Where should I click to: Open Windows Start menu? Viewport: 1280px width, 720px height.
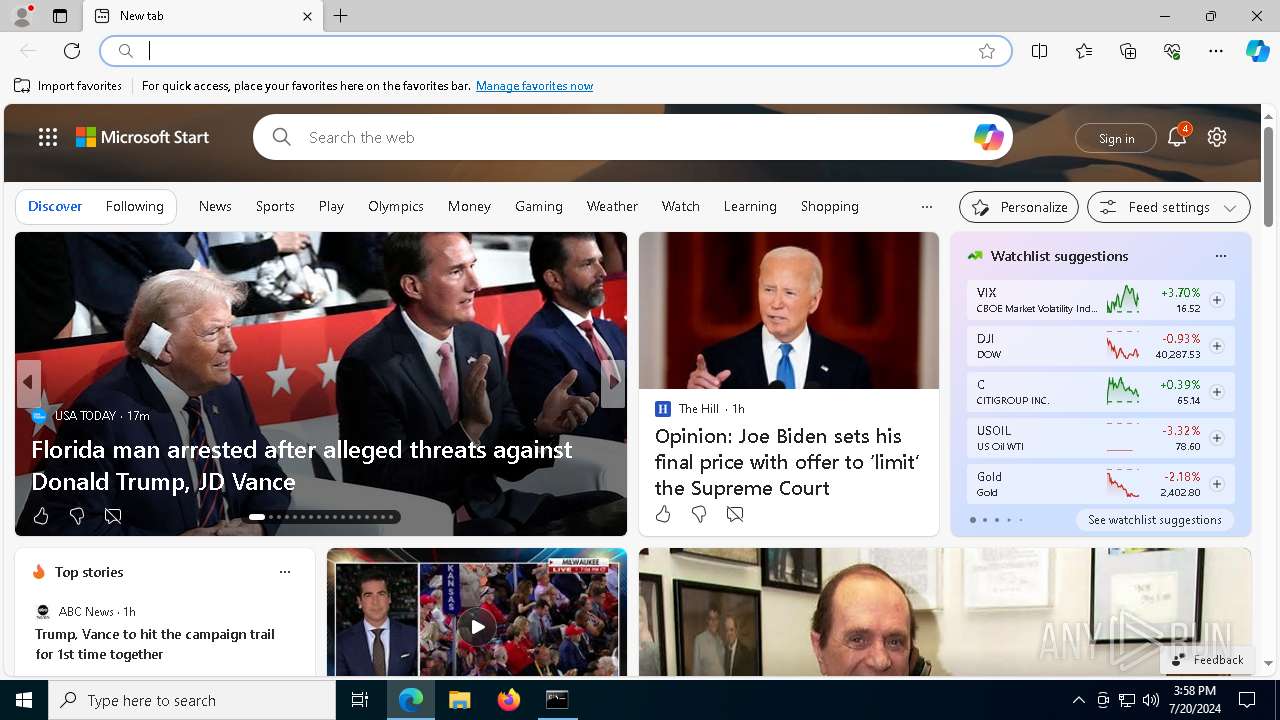[24, 700]
